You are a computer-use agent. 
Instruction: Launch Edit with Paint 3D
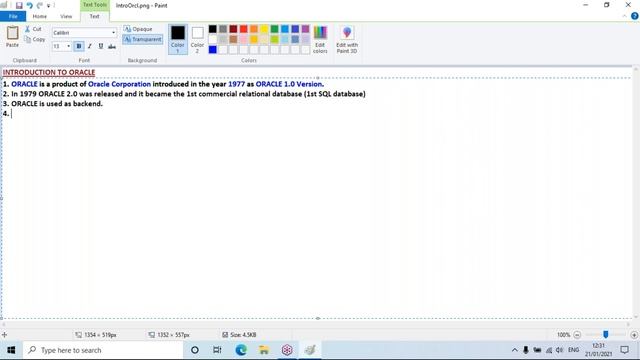[x=347, y=39]
